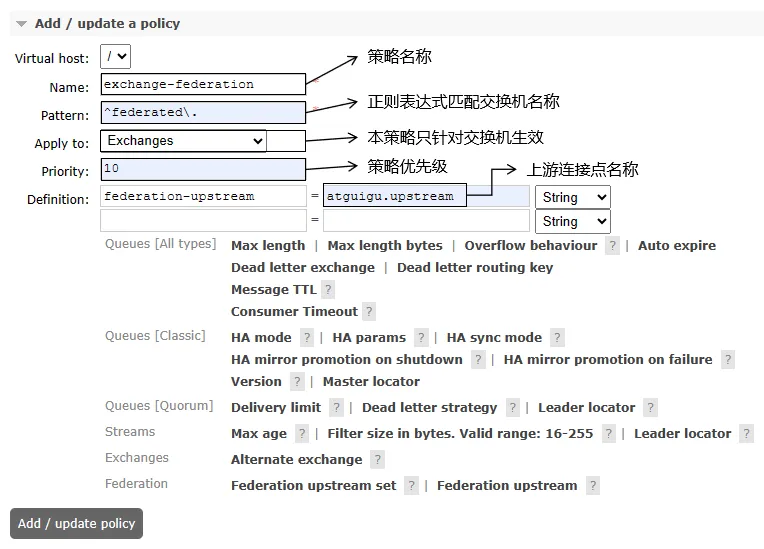The width and height of the screenshot is (764, 549).
Task: Click help icon next to Overflow behaviour
Action: tap(612, 246)
